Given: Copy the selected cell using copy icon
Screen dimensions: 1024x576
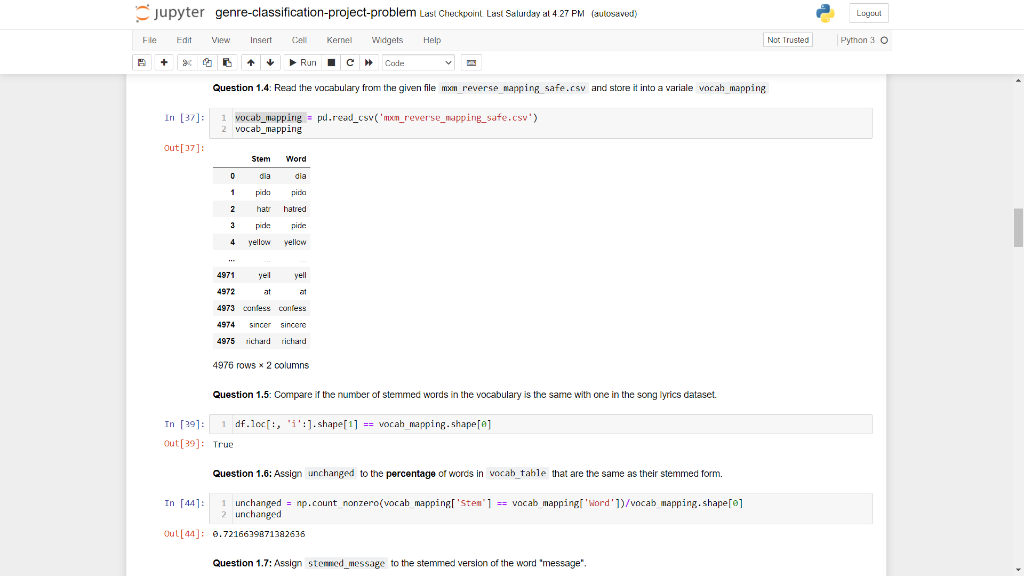Looking at the screenshot, I should [x=206, y=61].
